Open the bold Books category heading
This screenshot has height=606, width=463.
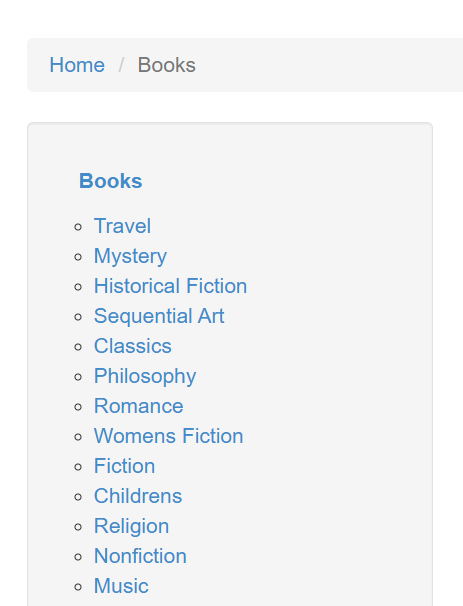tap(111, 181)
